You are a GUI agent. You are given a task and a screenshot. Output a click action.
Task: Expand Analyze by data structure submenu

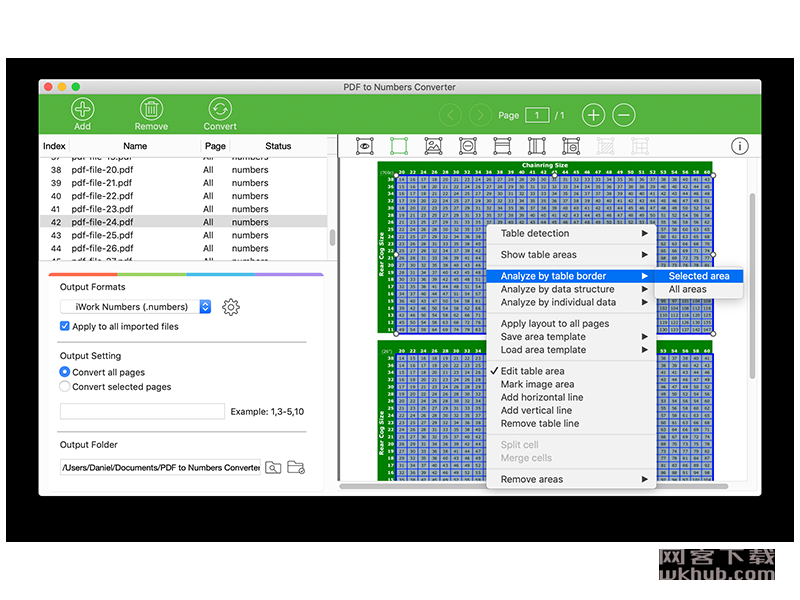[571, 289]
